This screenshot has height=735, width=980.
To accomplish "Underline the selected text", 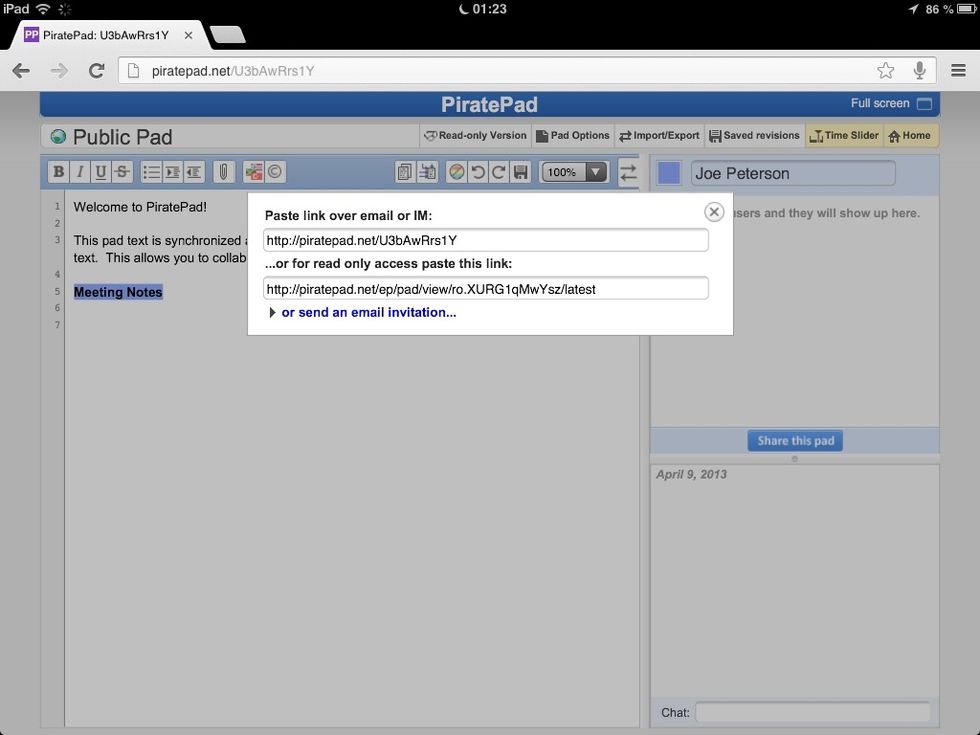I will 100,172.
